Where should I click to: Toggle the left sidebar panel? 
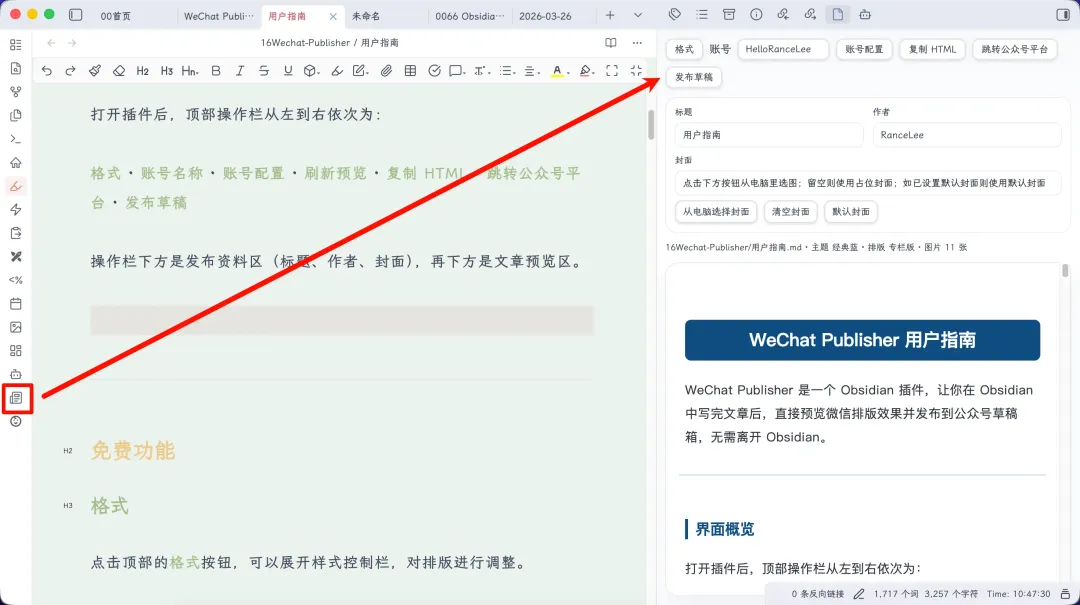click(76, 14)
